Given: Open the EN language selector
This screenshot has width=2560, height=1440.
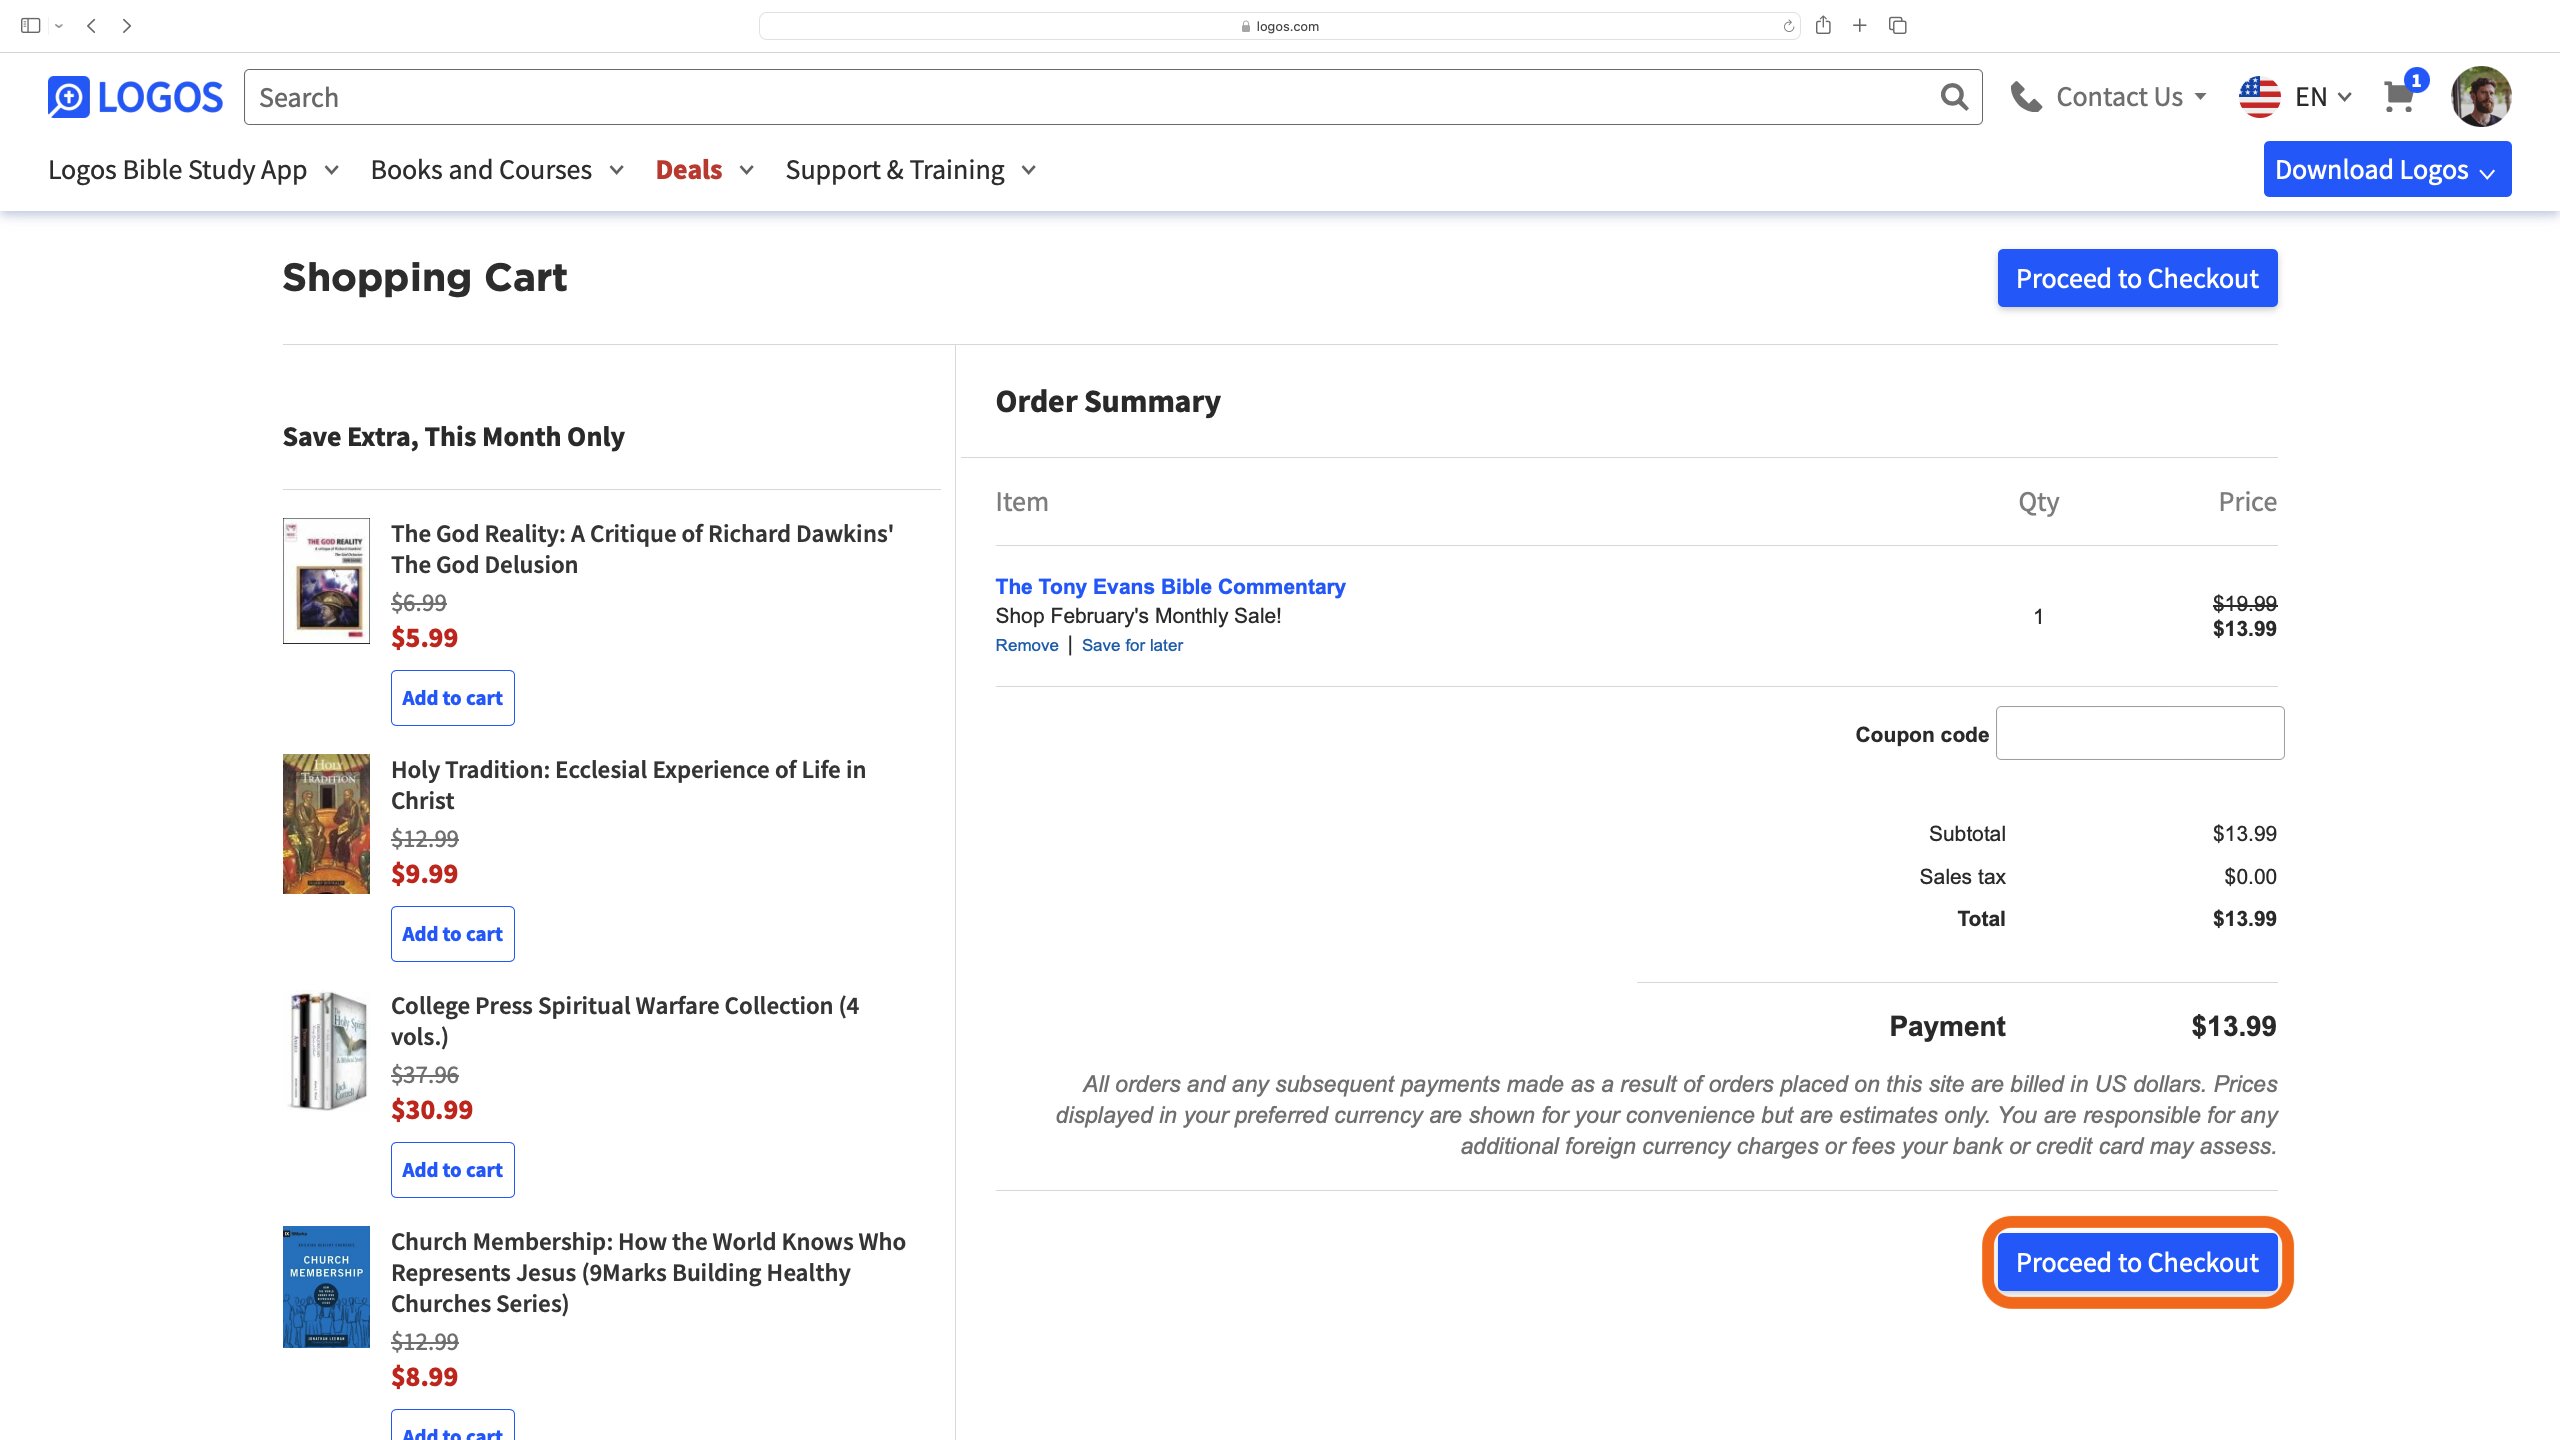Looking at the screenshot, I should click(2295, 97).
